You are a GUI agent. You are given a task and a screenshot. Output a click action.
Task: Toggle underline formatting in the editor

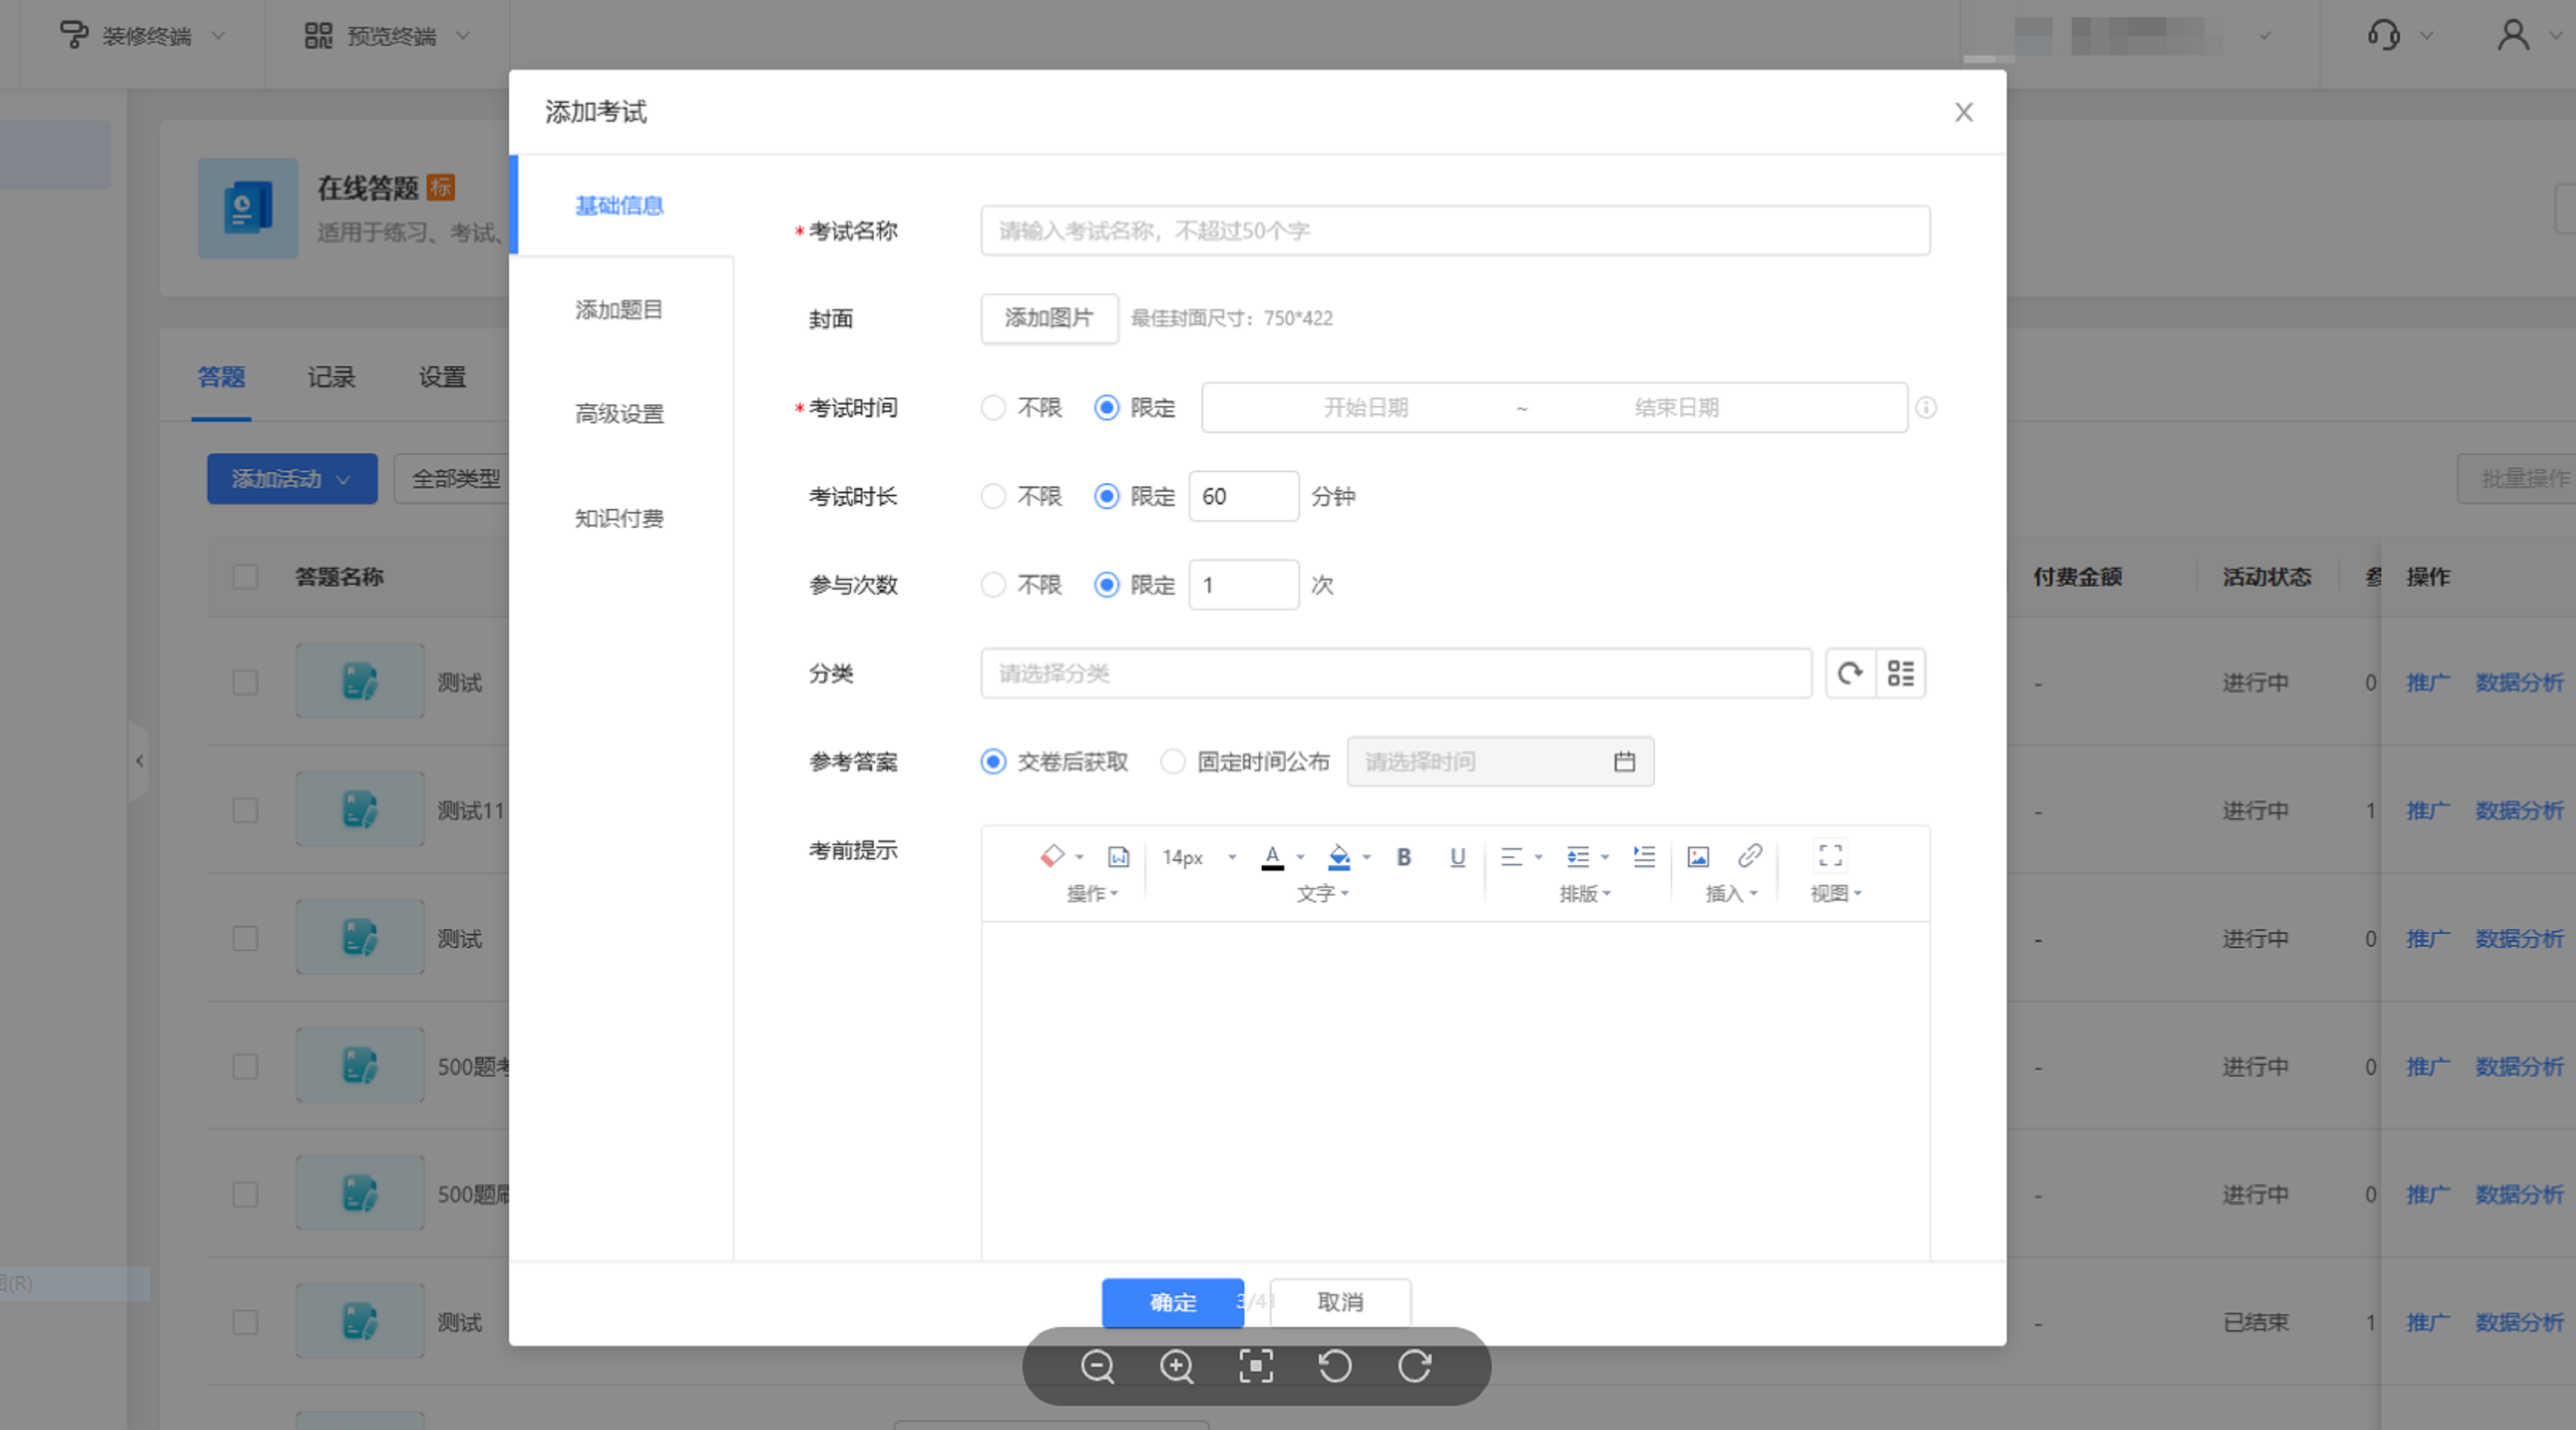point(1457,857)
